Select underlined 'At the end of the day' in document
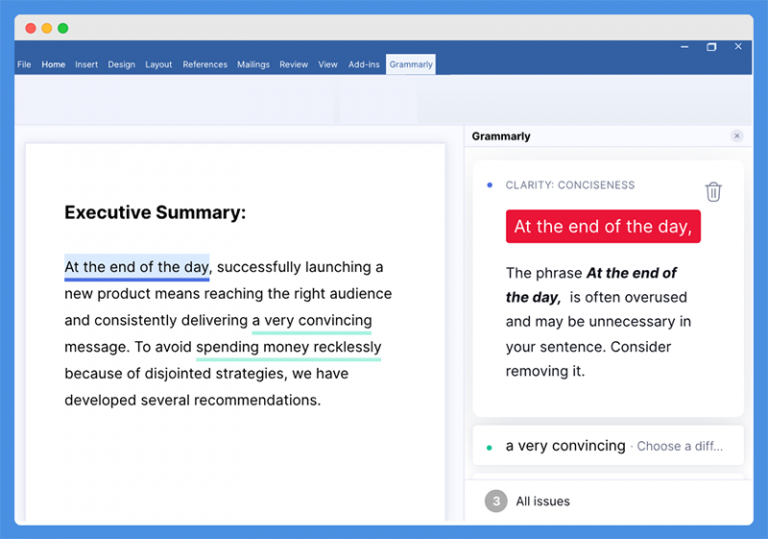This screenshot has height=539, width=768. [137, 267]
